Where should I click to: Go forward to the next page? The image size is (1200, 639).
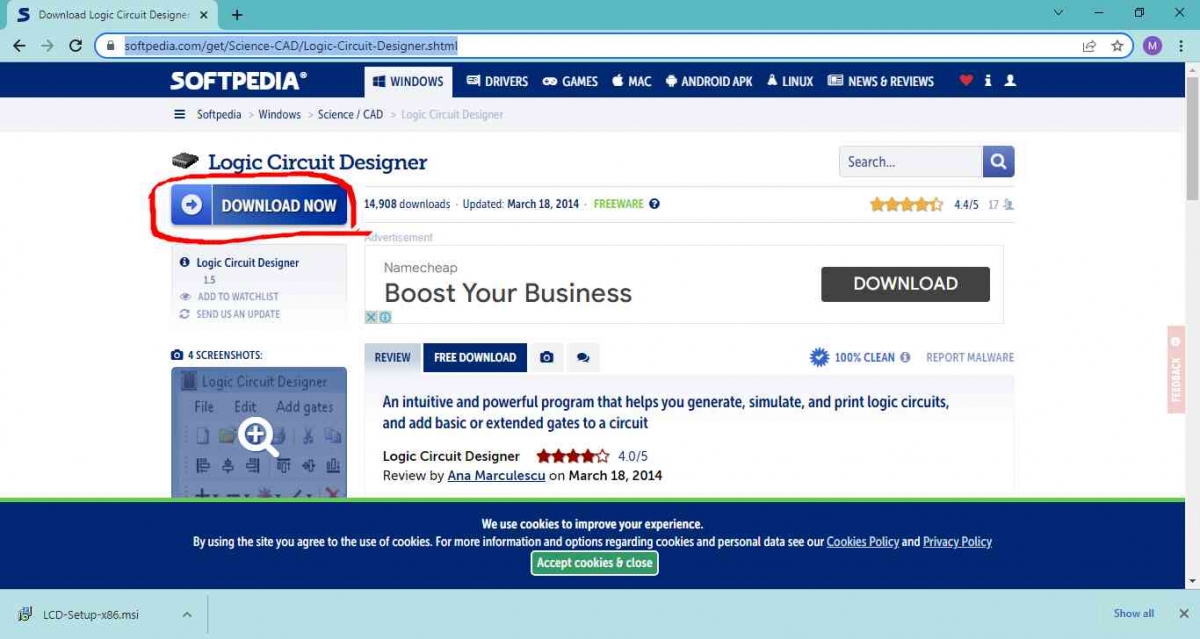[47, 46]
